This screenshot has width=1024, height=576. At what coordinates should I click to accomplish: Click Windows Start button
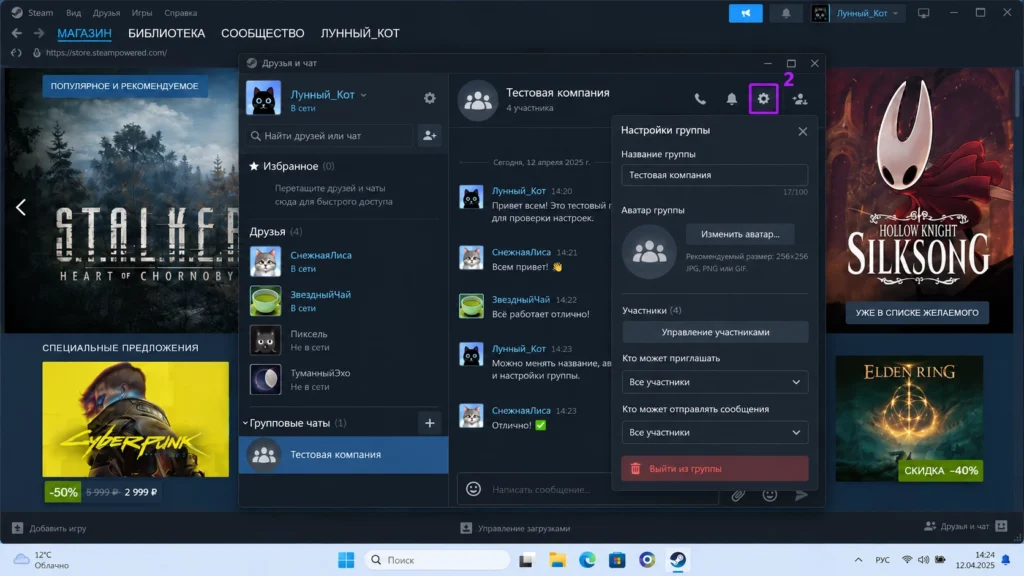[346, 560]
